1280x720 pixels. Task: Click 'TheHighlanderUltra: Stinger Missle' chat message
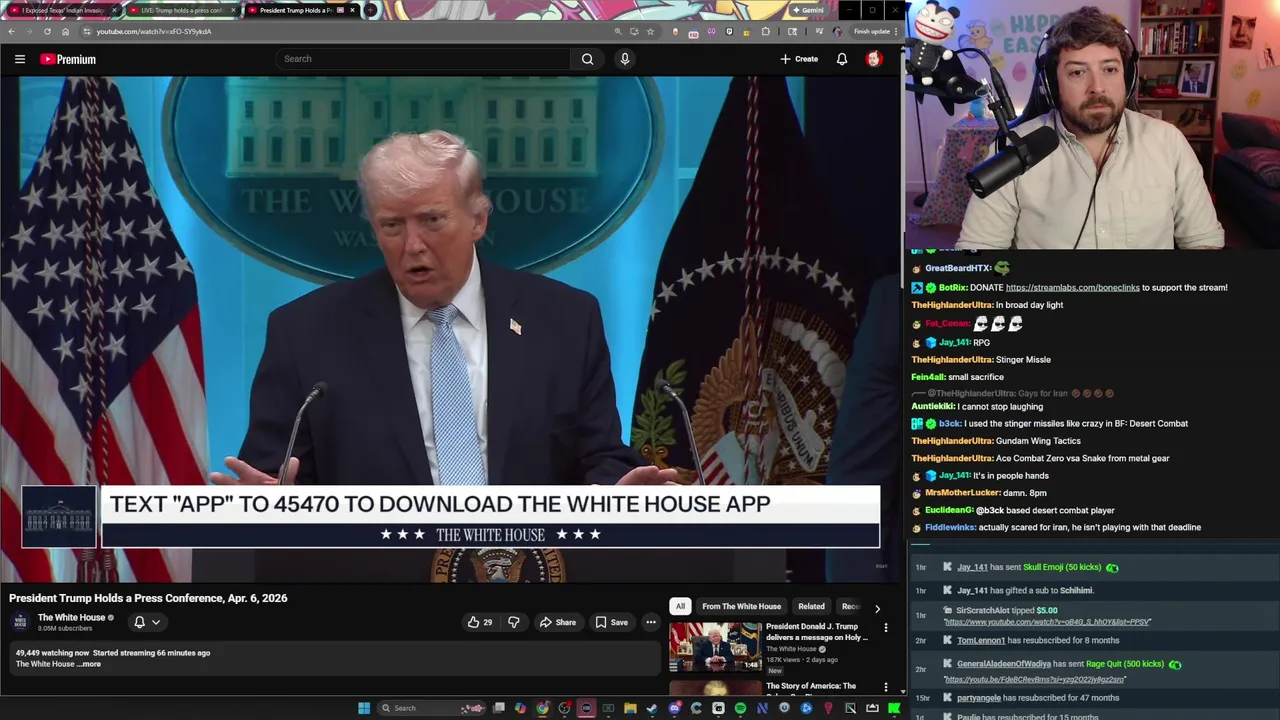(x=981, y=360)
